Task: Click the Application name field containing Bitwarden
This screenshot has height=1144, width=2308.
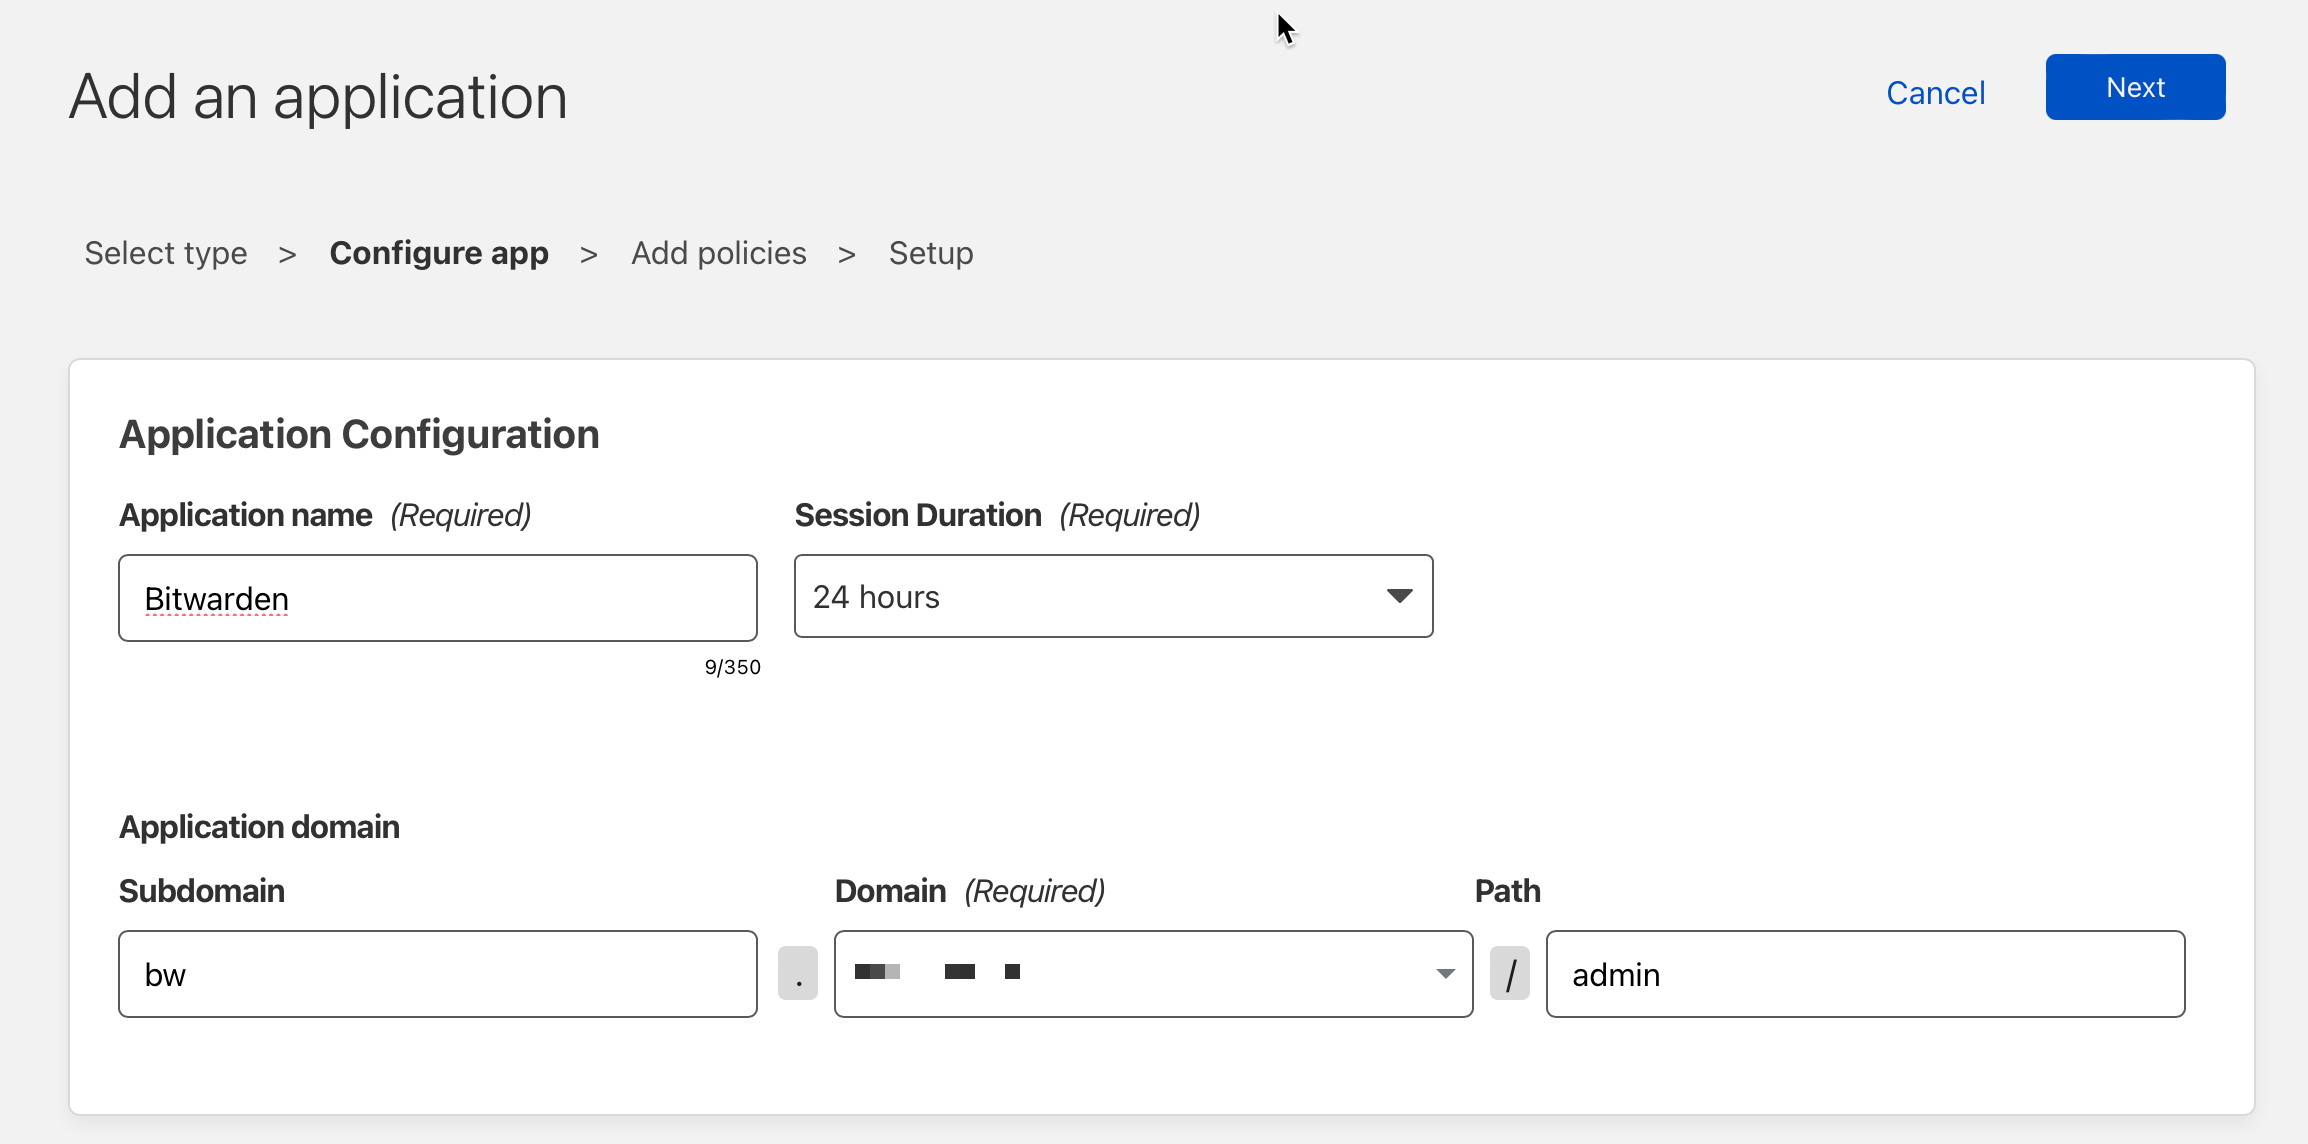Action: click(437, 597)
